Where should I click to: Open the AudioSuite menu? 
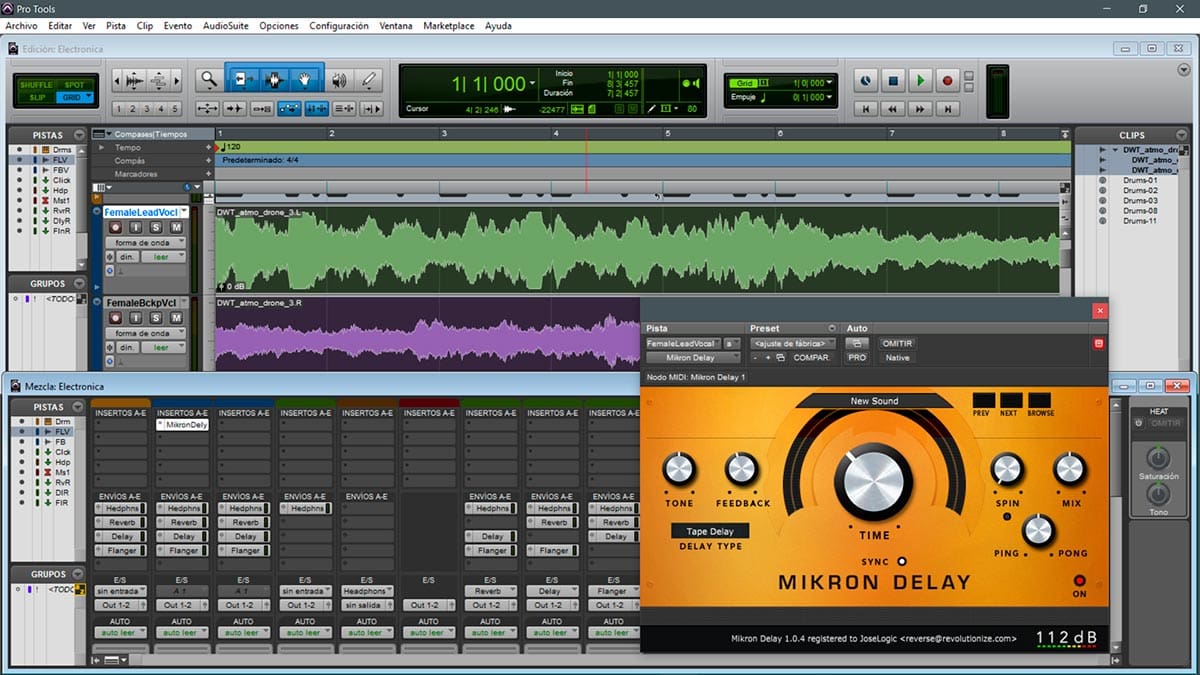coord(225,25)
